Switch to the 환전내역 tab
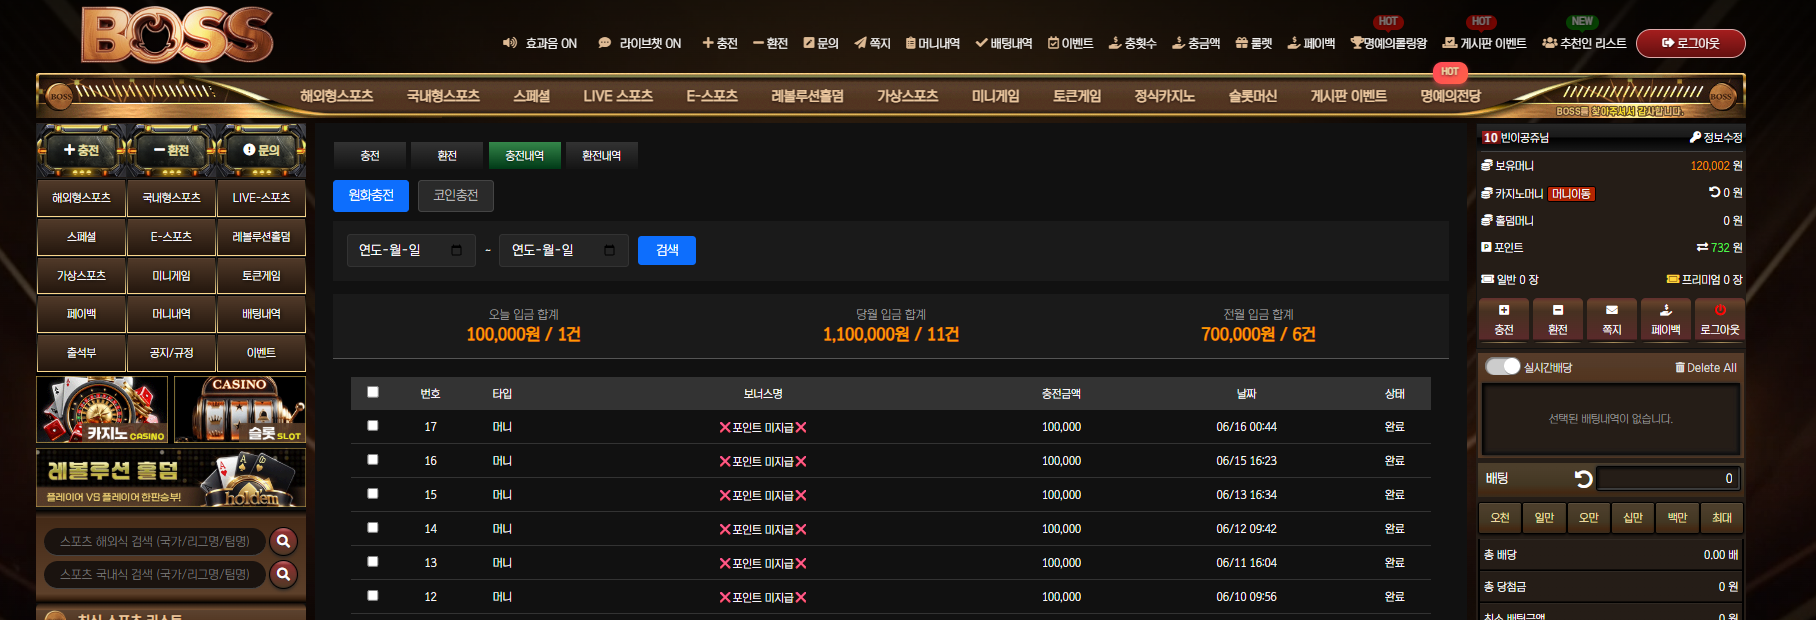The image size is (1816, 620). coord(602,155)
